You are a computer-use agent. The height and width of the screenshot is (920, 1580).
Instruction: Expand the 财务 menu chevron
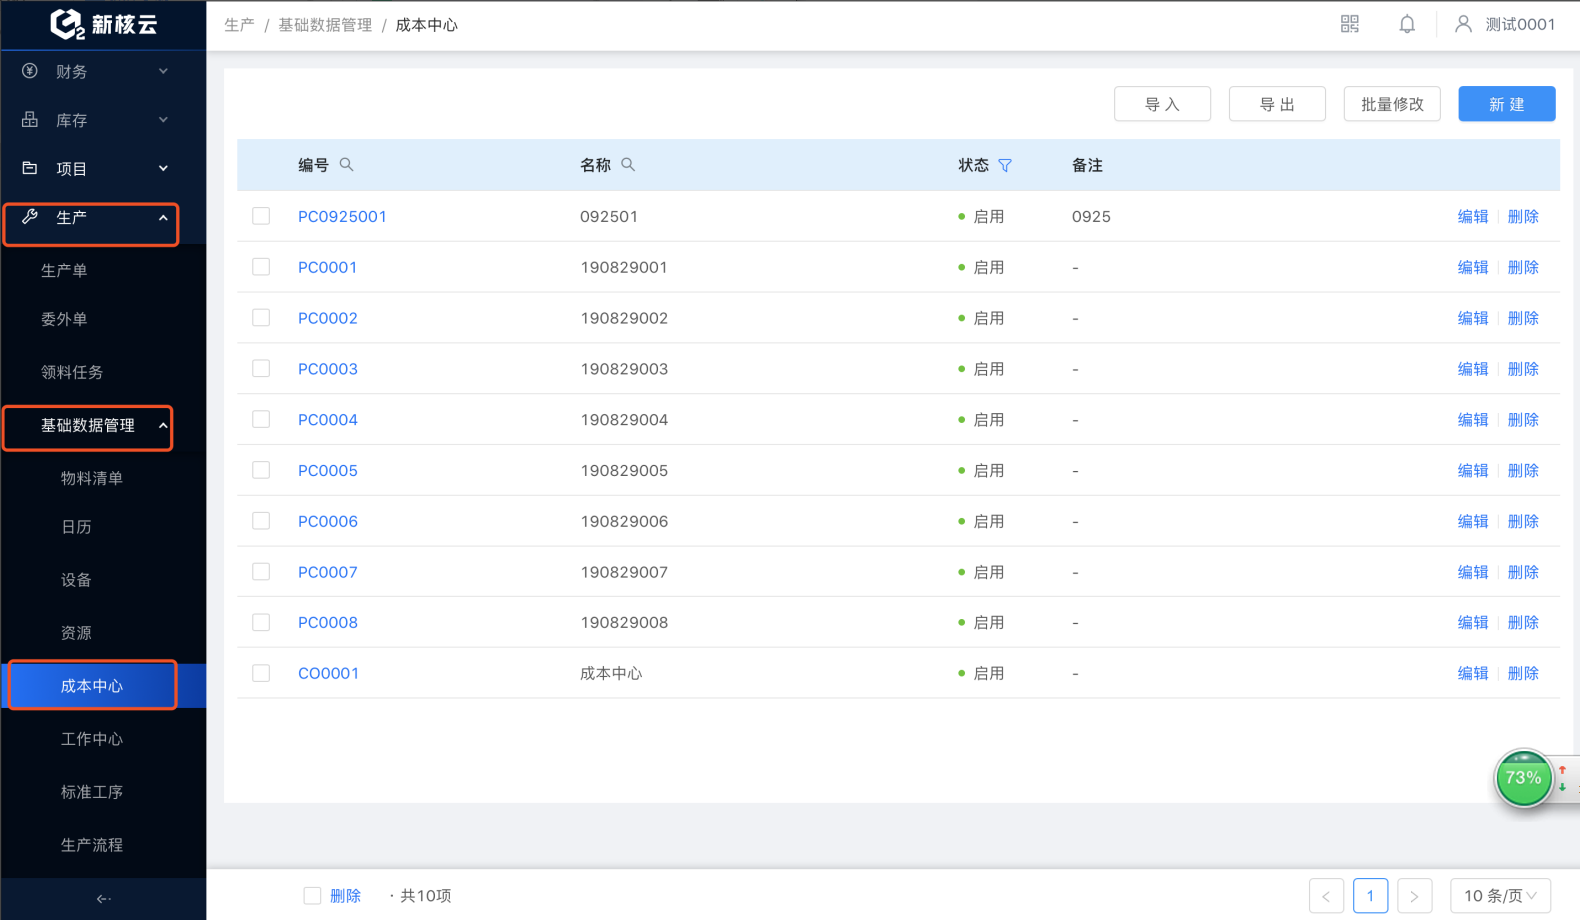163,71
